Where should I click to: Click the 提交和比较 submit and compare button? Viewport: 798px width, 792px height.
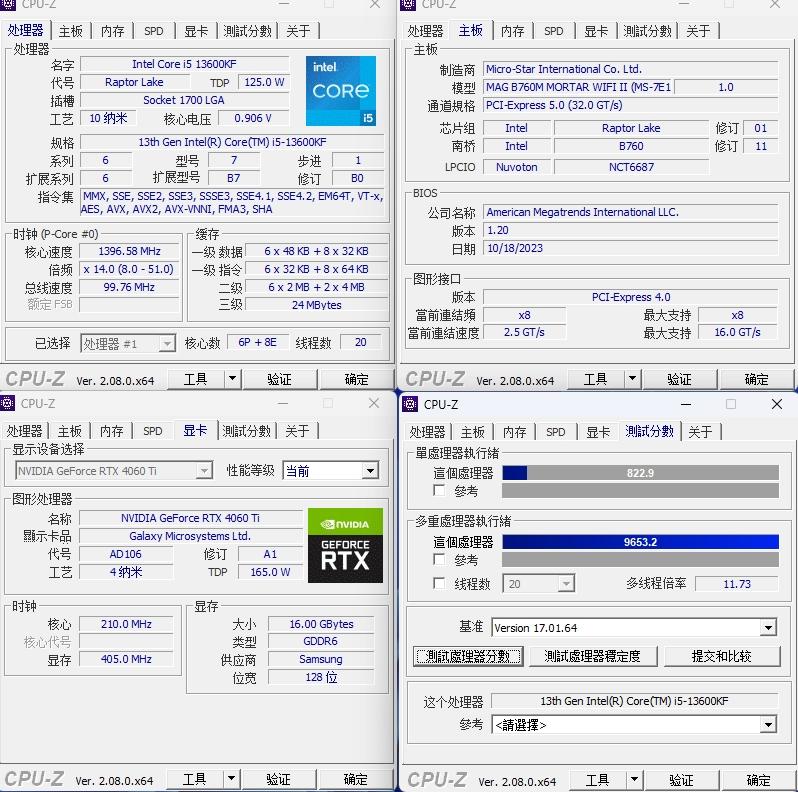pyautogui.click(x=721, y=656)
